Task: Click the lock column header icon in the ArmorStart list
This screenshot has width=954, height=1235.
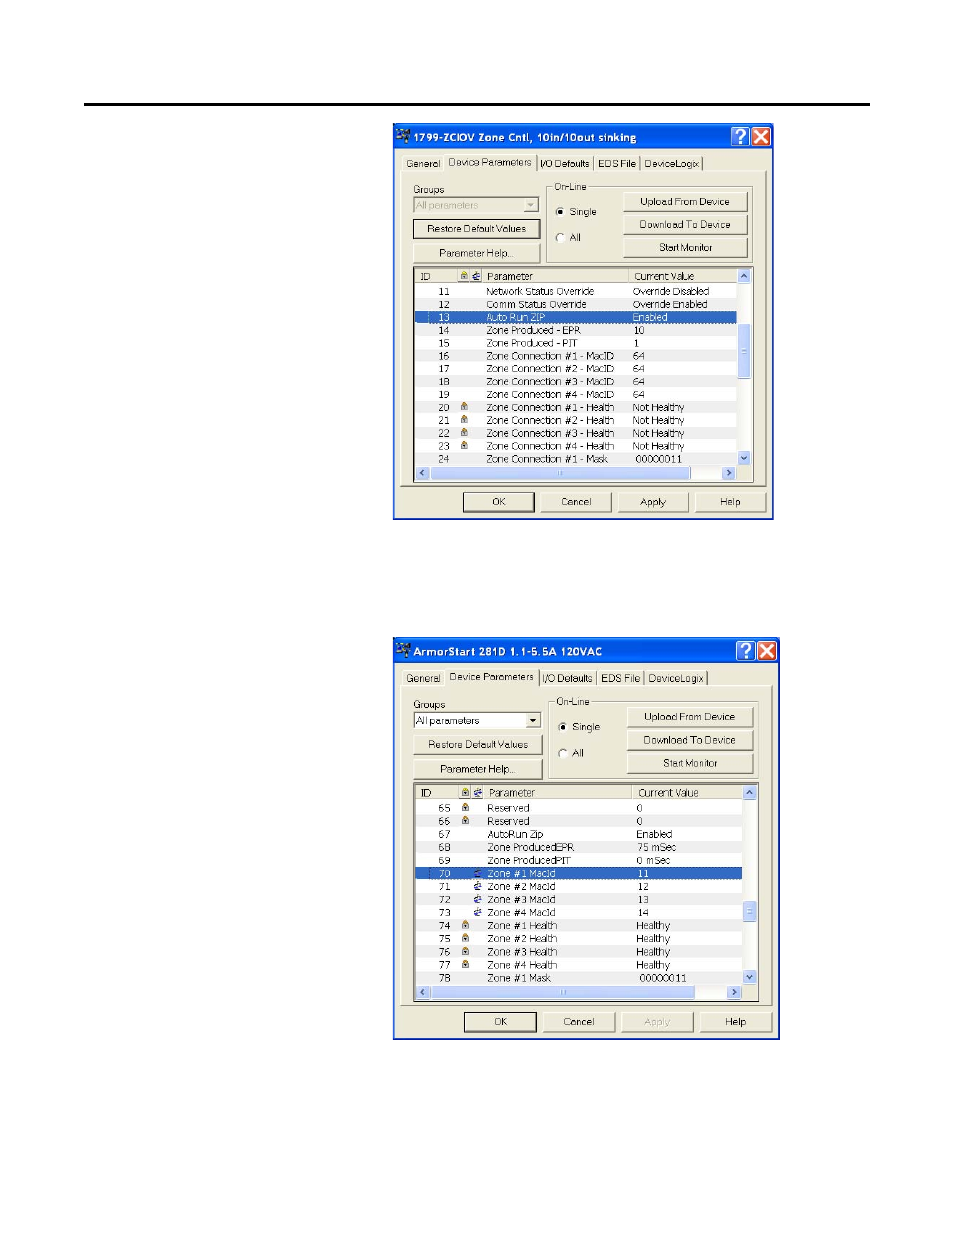Action: 465,792
